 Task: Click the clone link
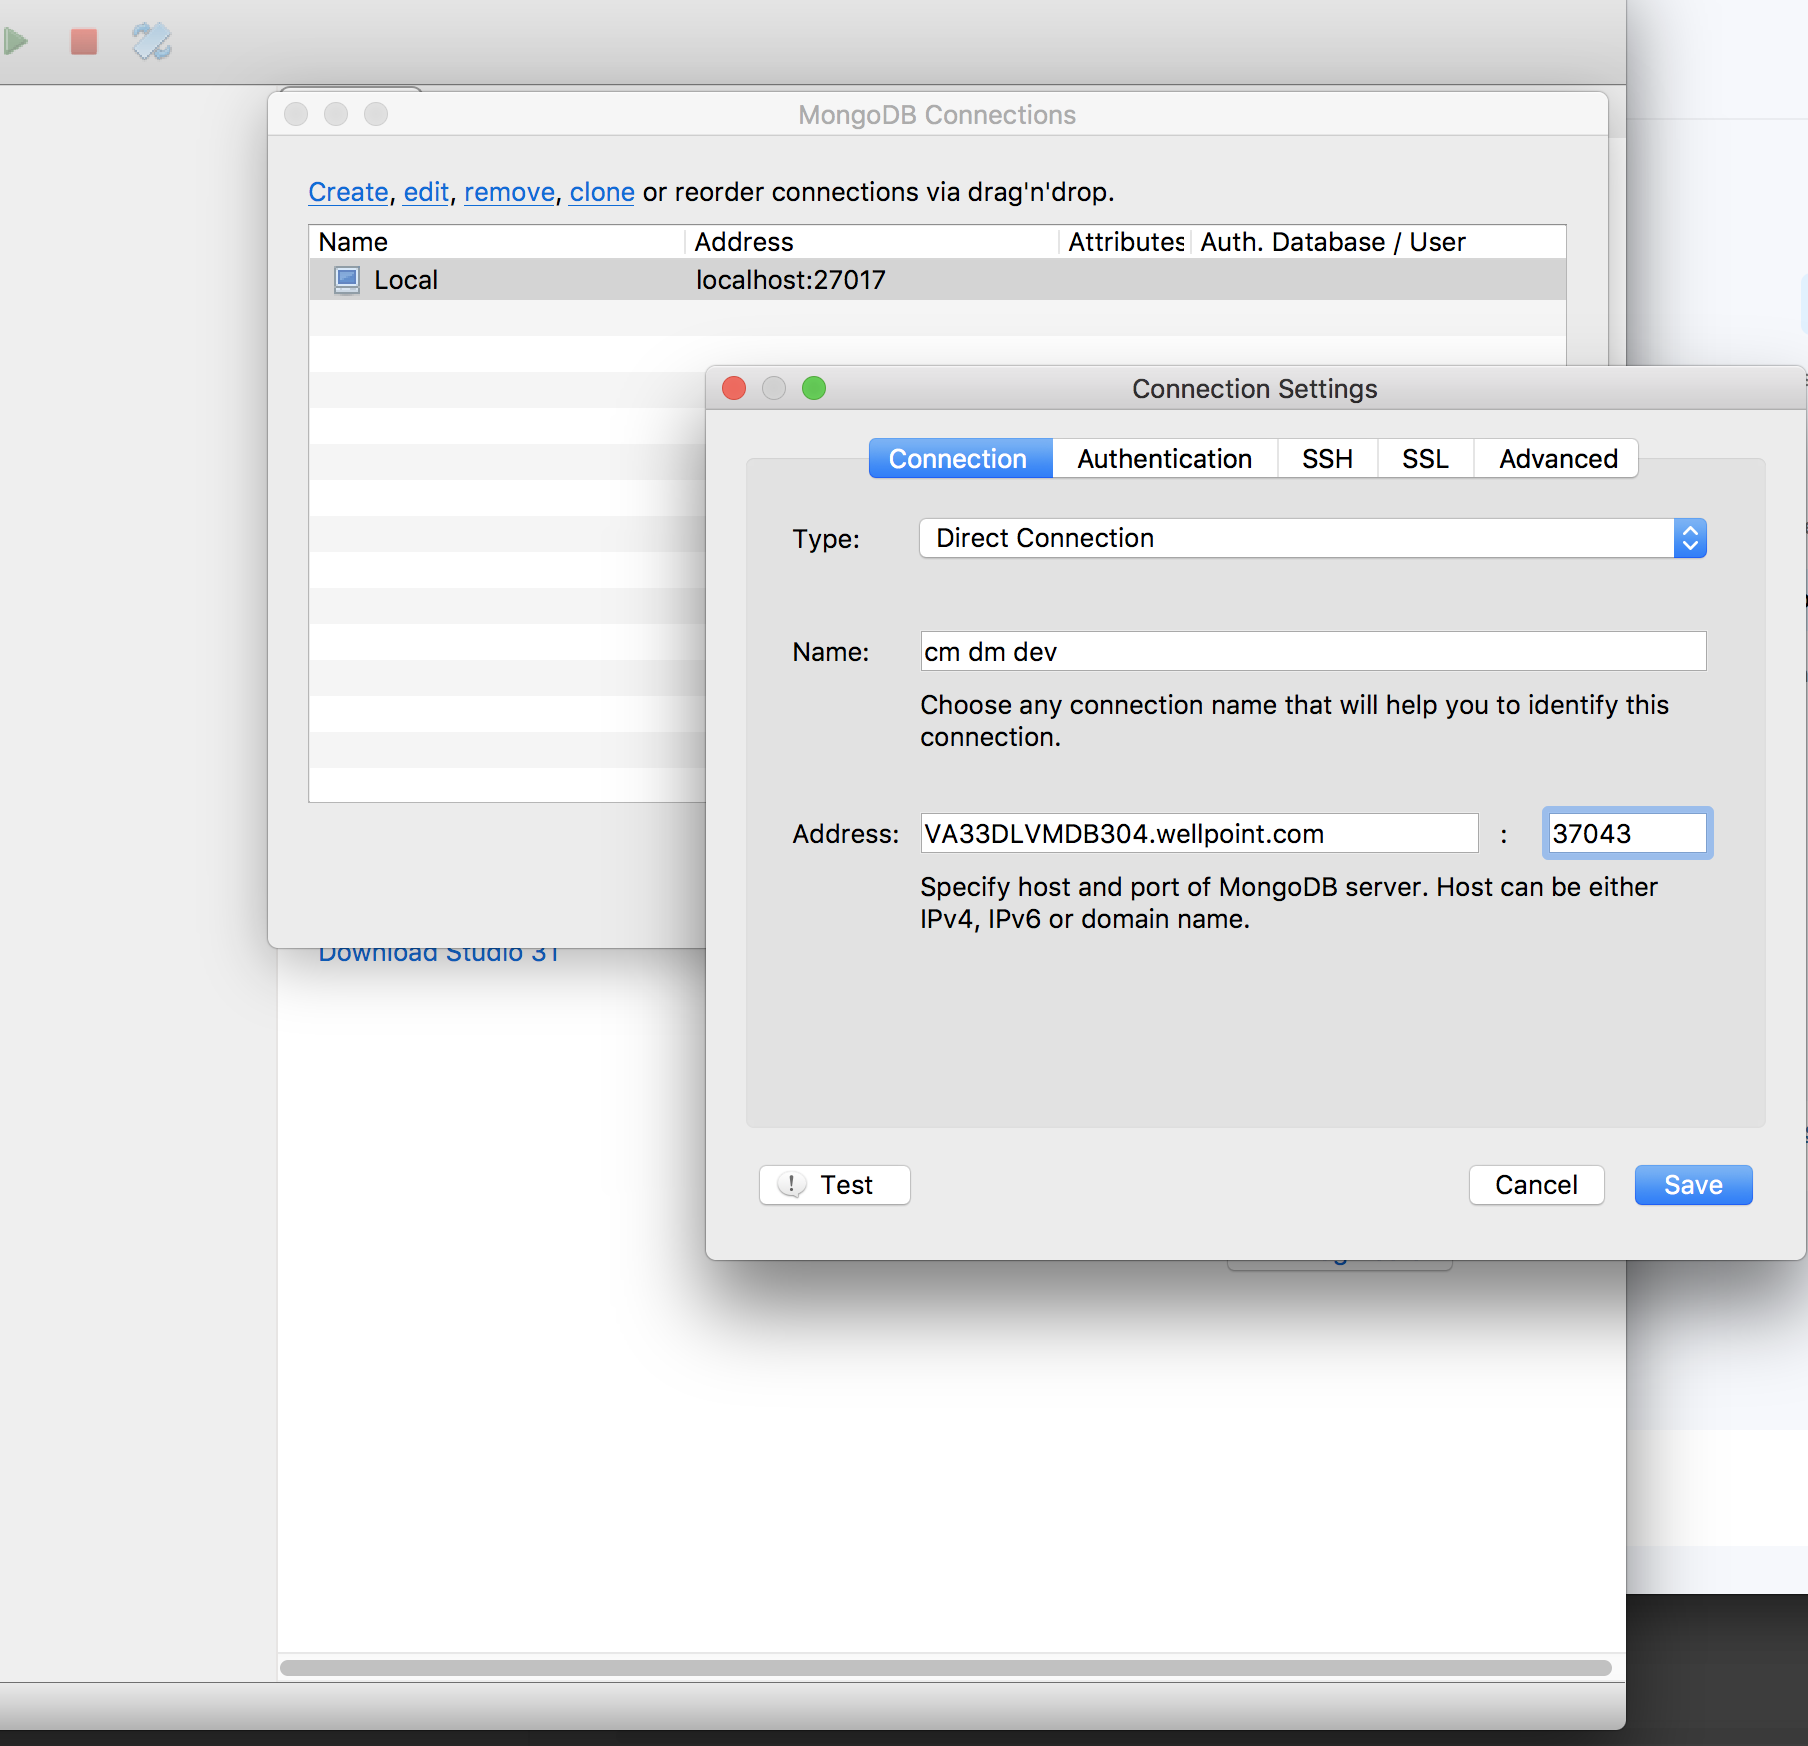tap(602, 192)
